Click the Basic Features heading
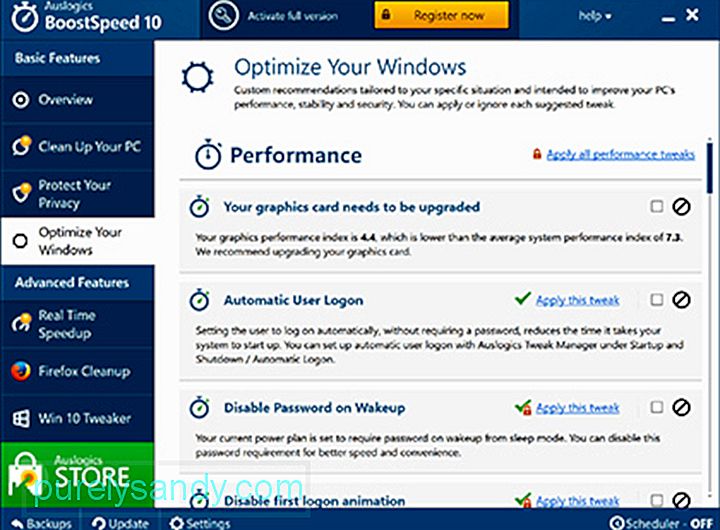Viewport: 720px width, 530px height. (x=57, y=58)
